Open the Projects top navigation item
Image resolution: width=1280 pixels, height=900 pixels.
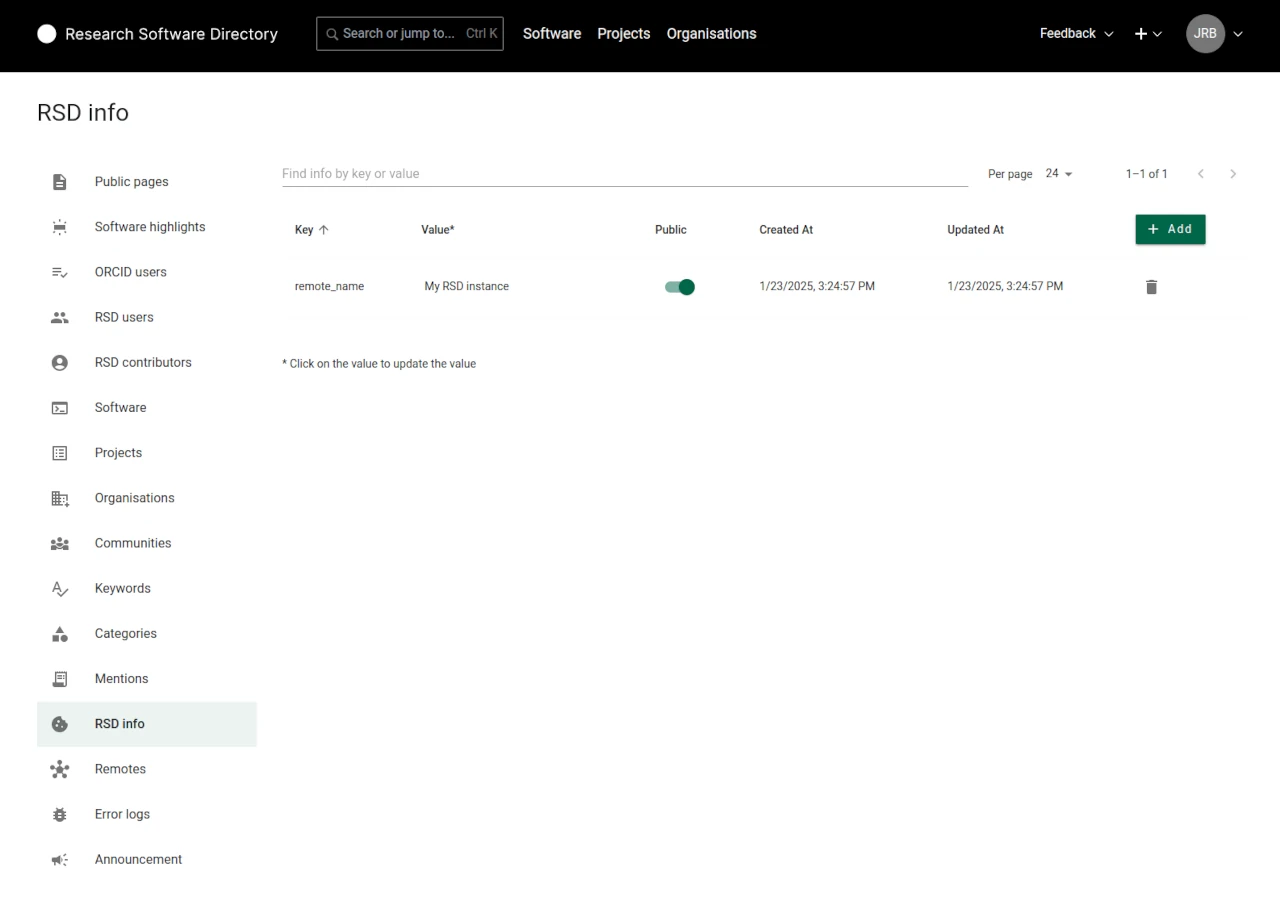click(623, 34)
